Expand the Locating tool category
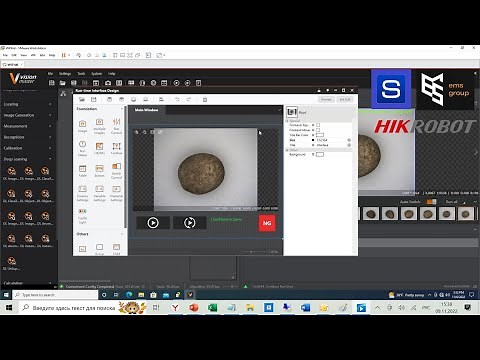Screen dimensions: 480x360 [x=50, y=104]
